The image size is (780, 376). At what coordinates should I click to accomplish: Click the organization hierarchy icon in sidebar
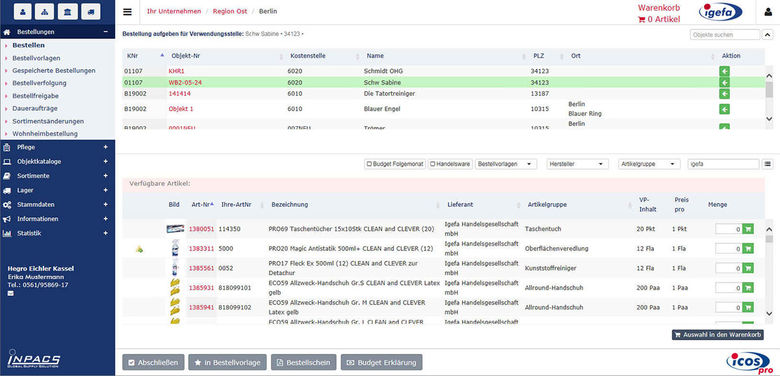45,11
